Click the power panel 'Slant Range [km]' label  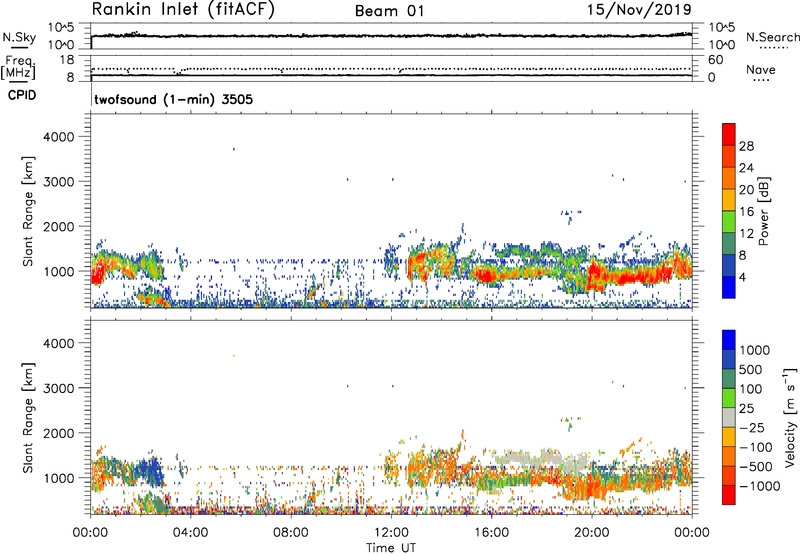(28, 211)
